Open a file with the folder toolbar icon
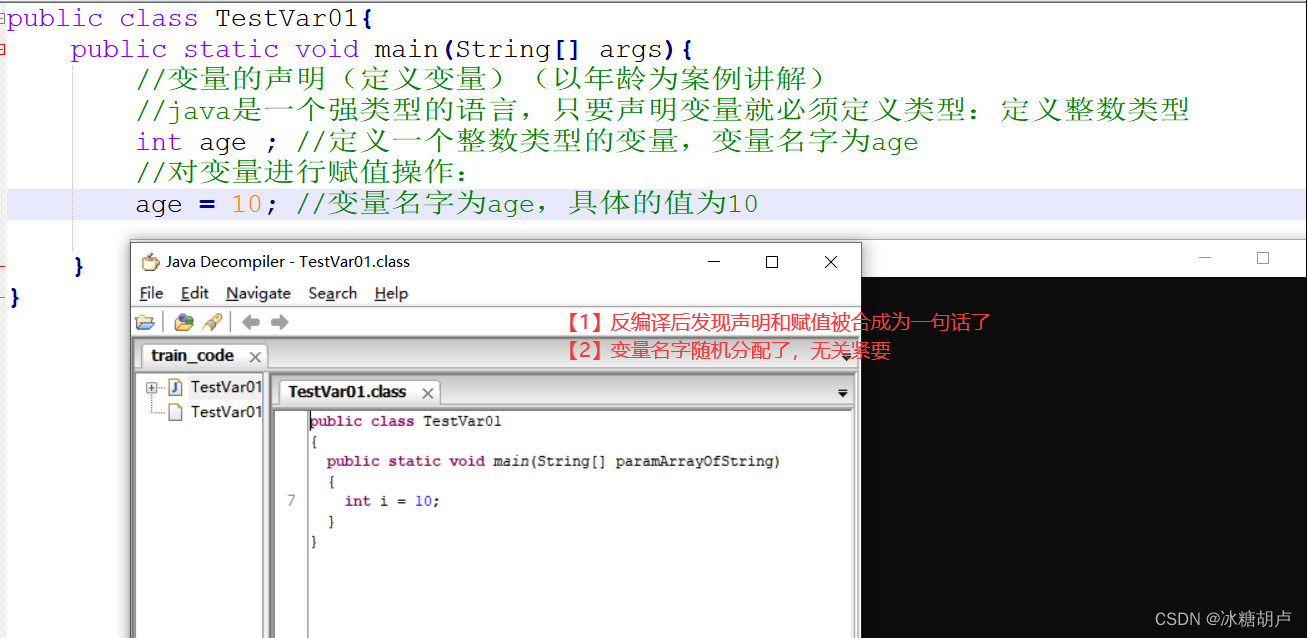 point(145,321)
